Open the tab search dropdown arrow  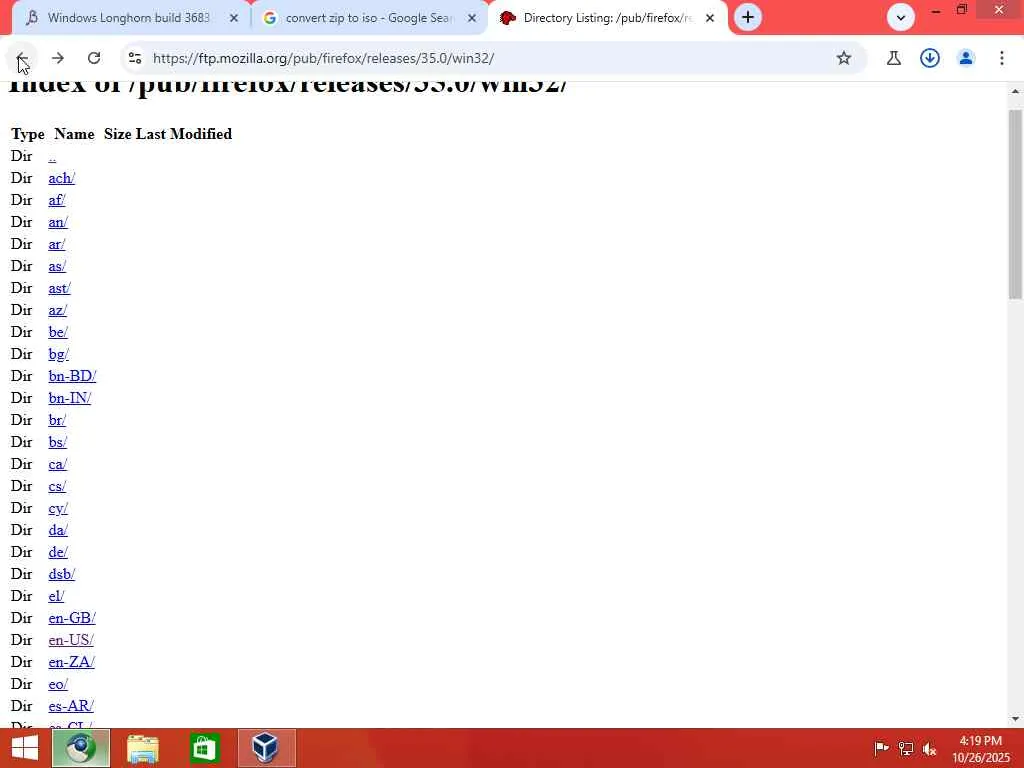901,18
